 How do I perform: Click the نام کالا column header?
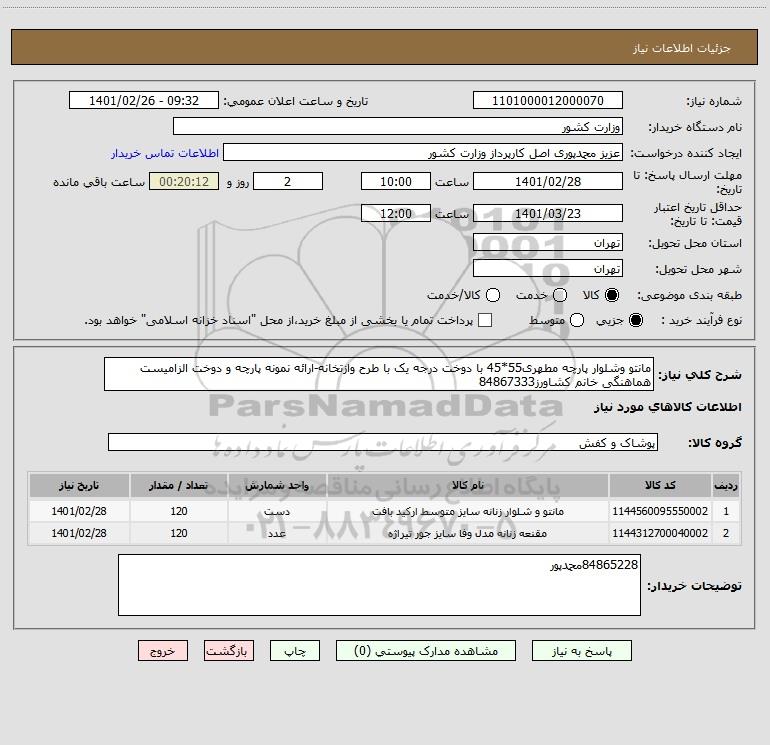(x=468, y=485)
